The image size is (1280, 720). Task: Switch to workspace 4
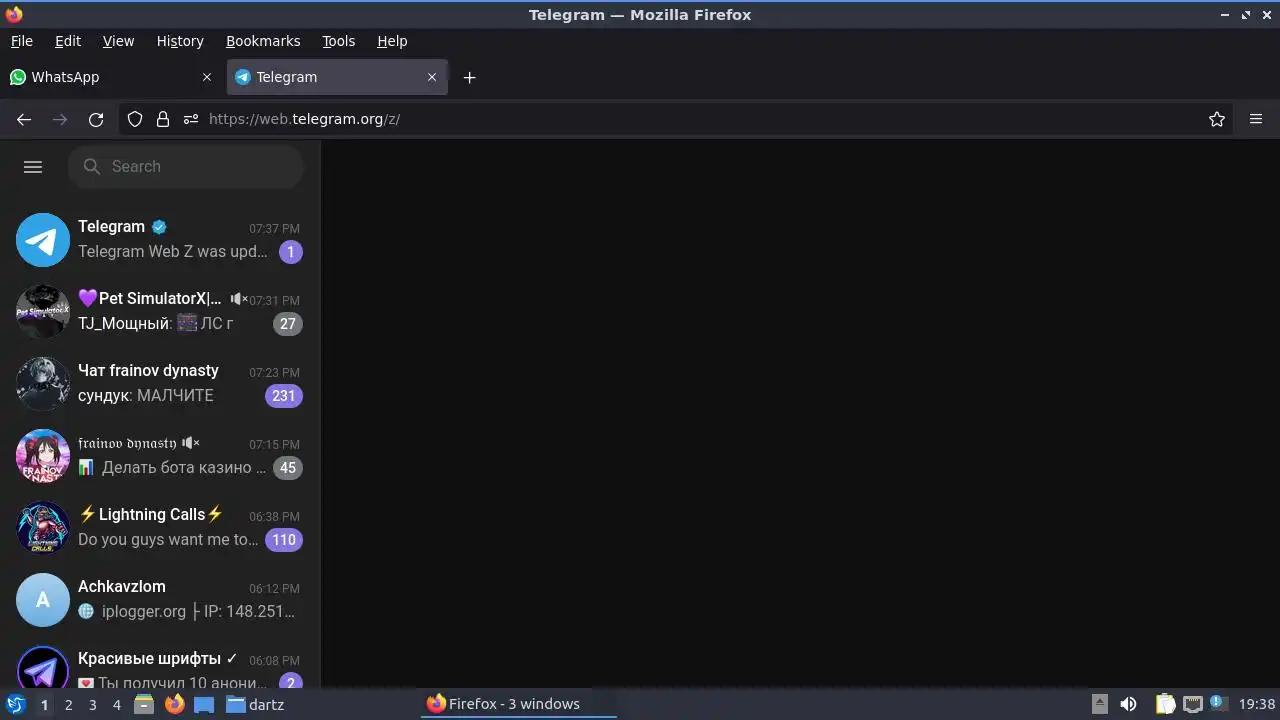[x=116, y=705]
